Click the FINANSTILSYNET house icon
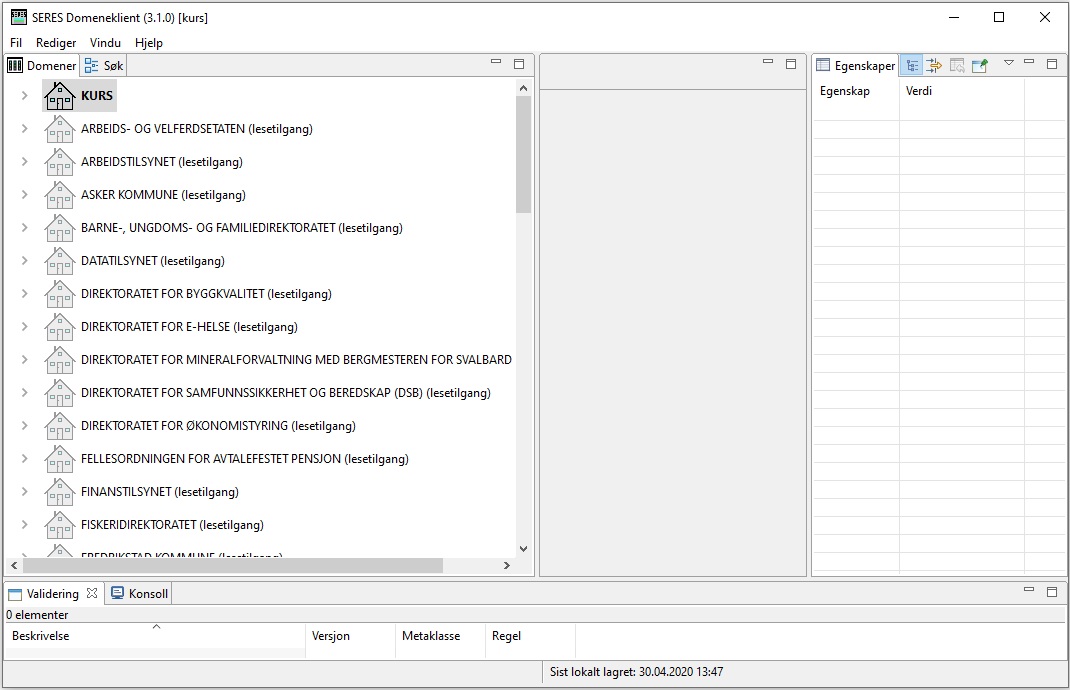 (x=59, y=491)
